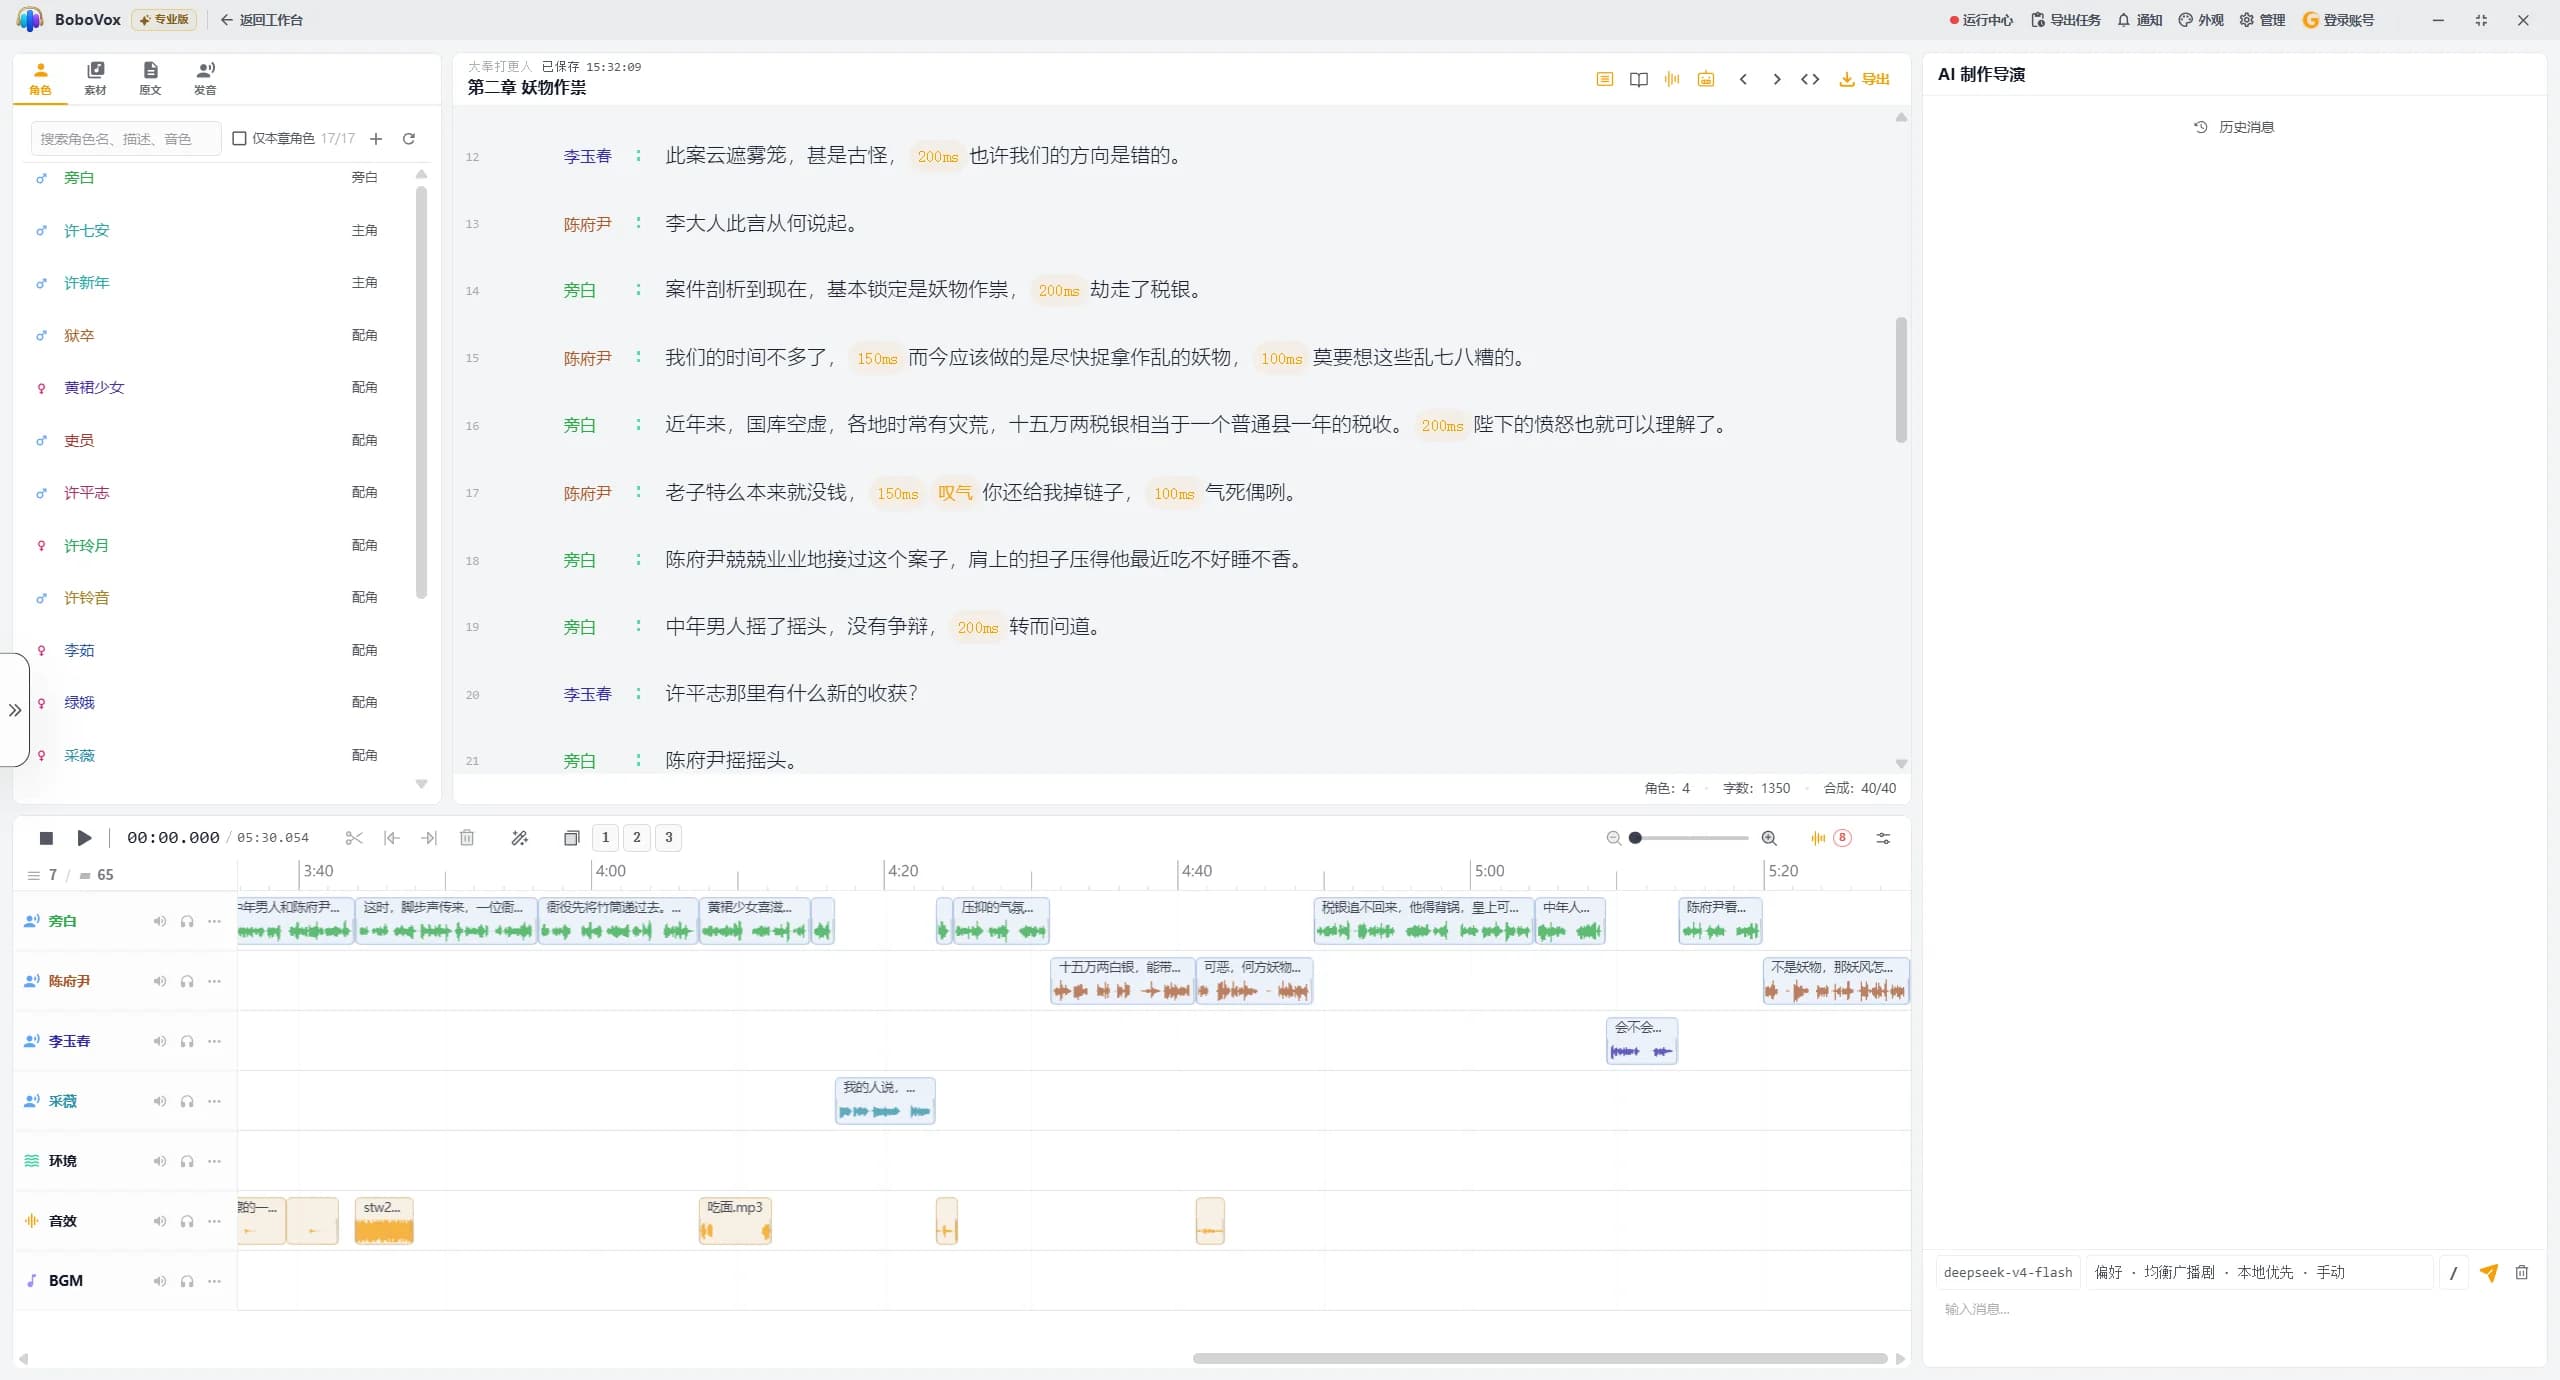Click the stop playback button

coord(46,838)
